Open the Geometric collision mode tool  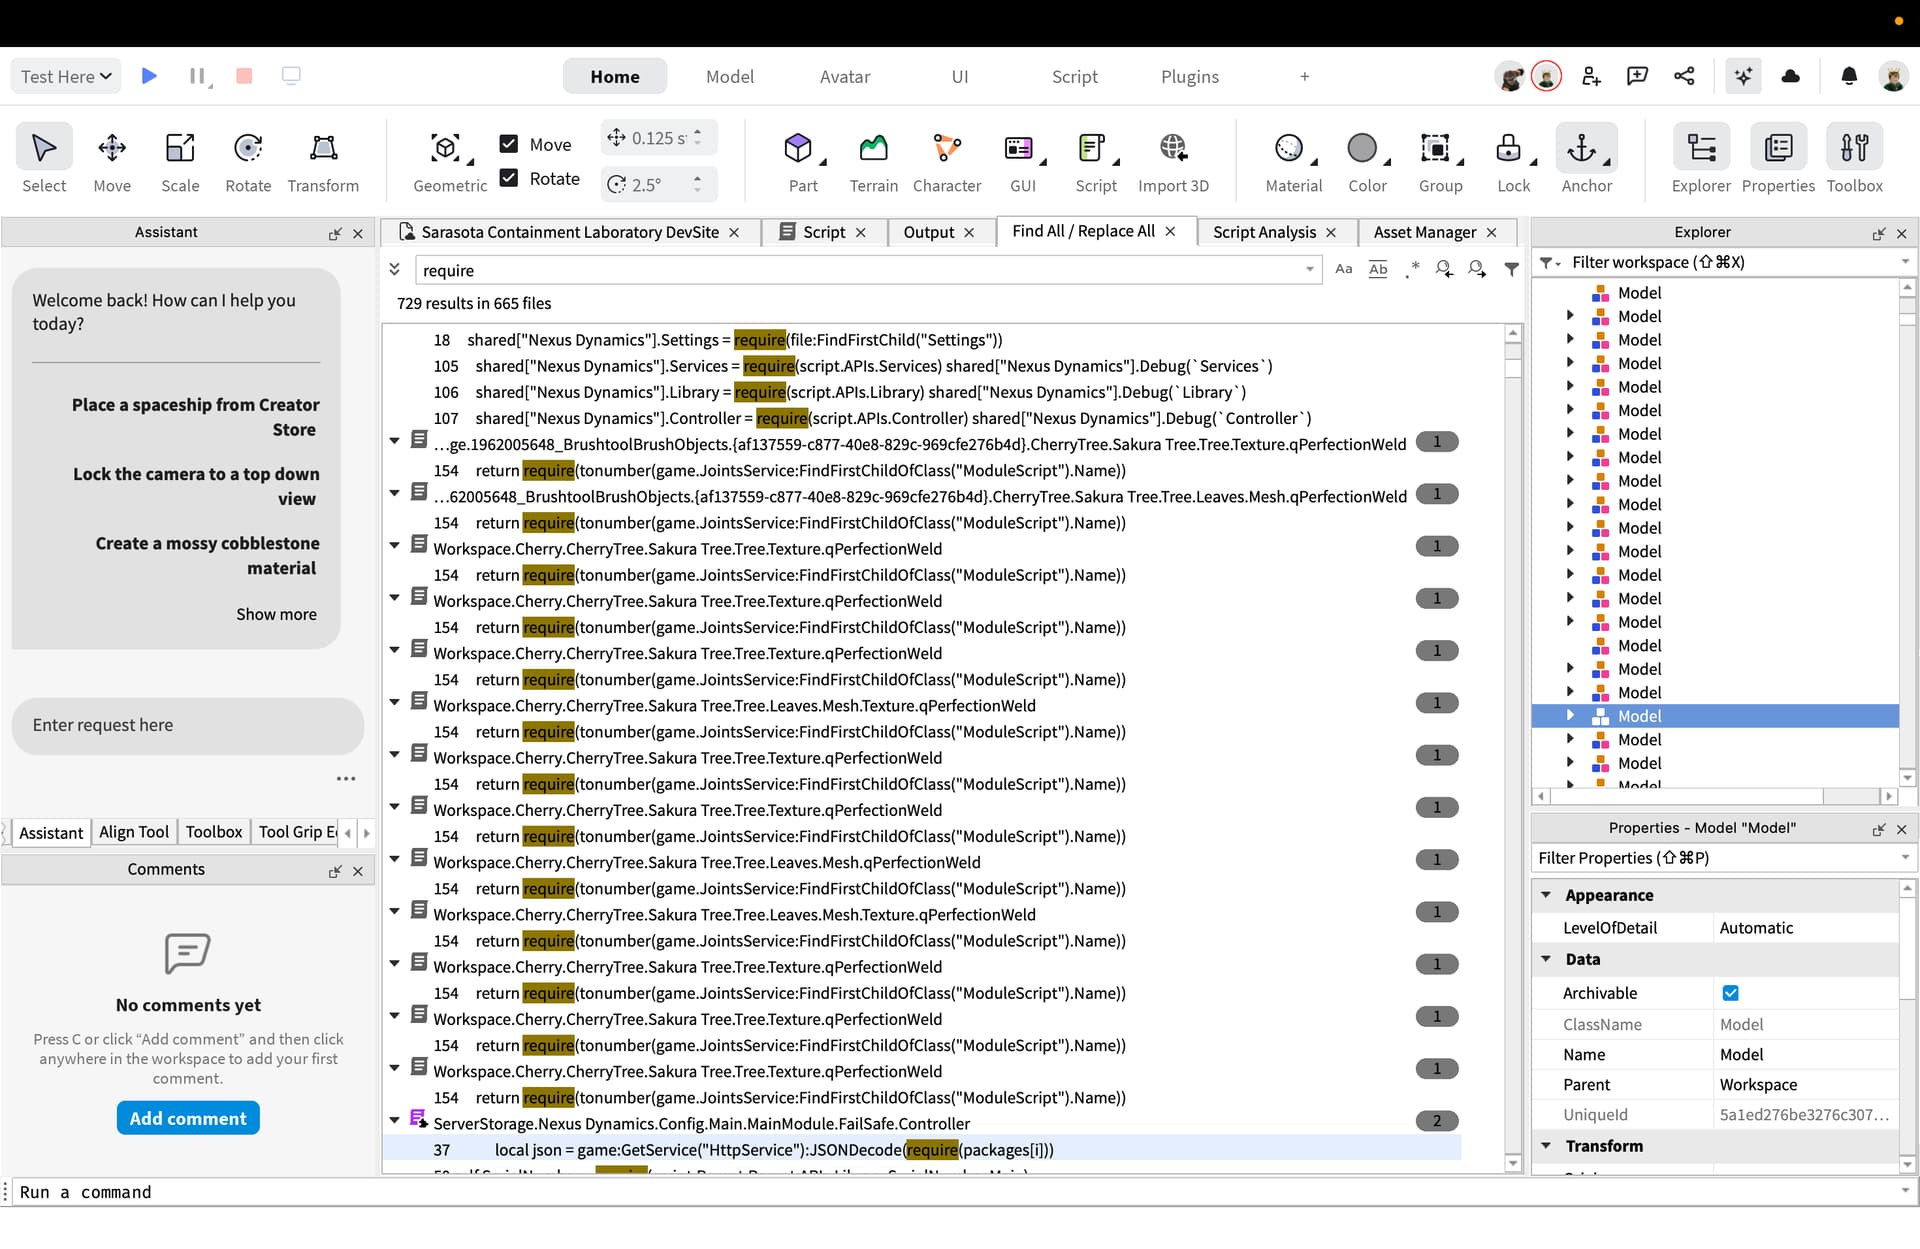coord(450,159)
